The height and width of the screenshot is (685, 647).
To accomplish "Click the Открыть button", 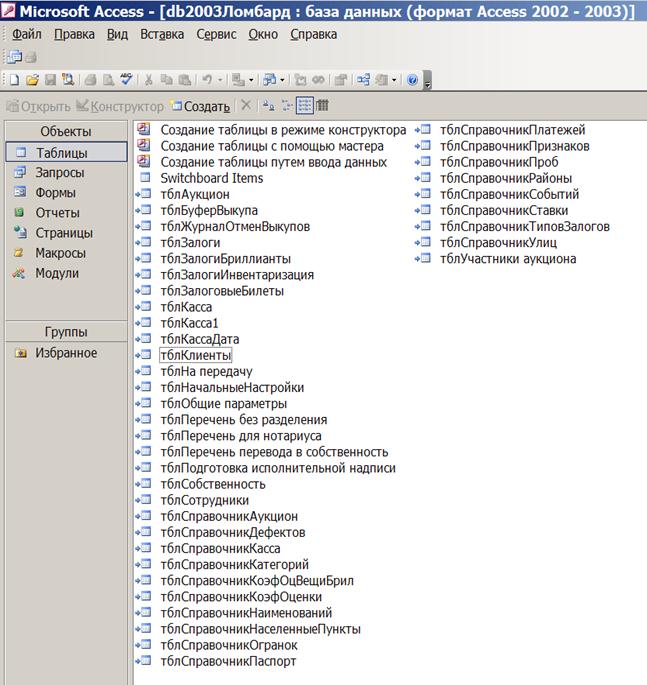I will pos(38,106).
